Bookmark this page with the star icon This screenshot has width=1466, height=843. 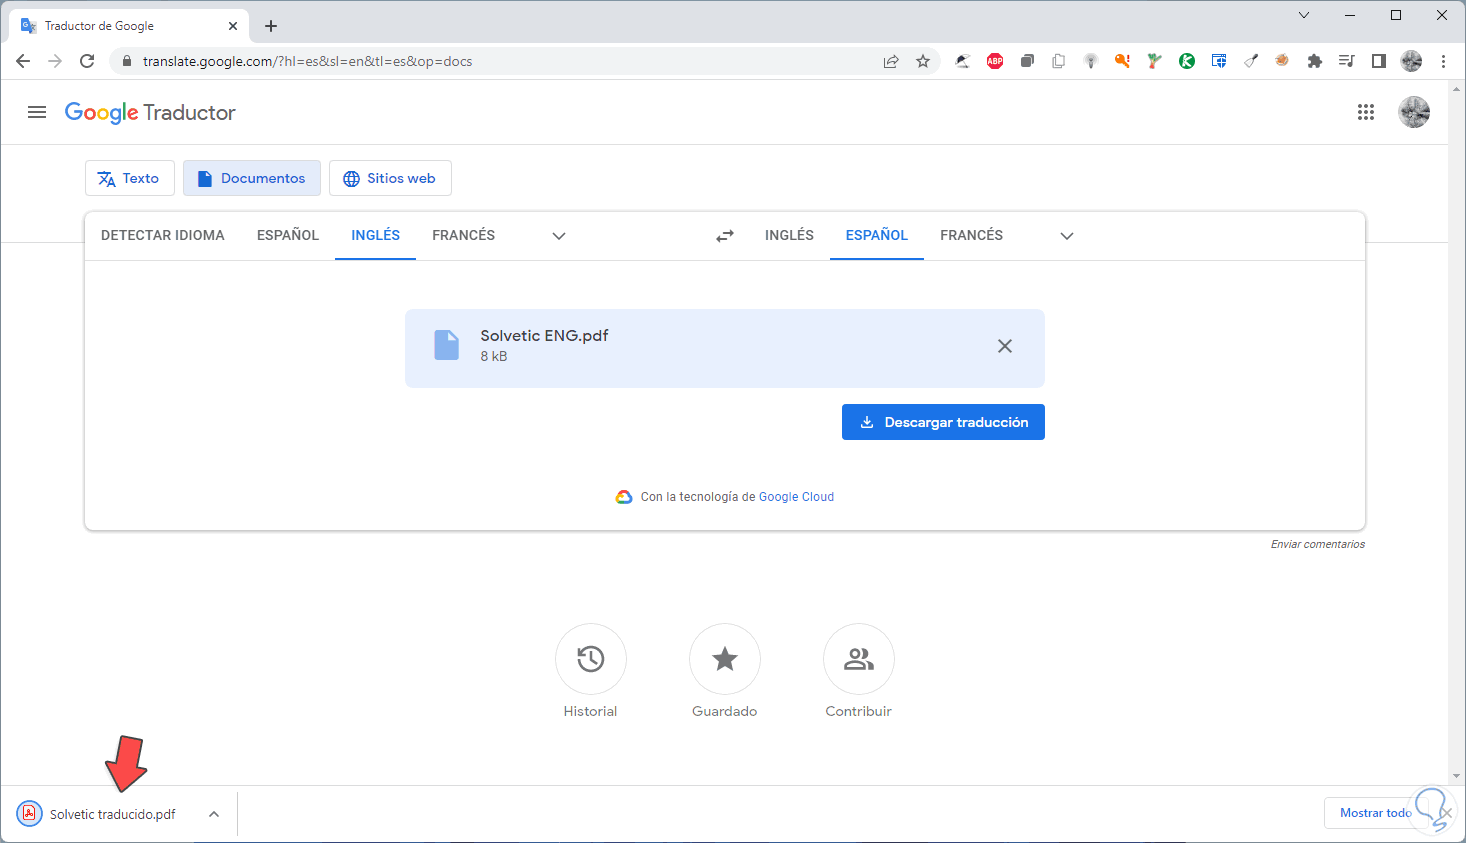[x=923, y=61]
